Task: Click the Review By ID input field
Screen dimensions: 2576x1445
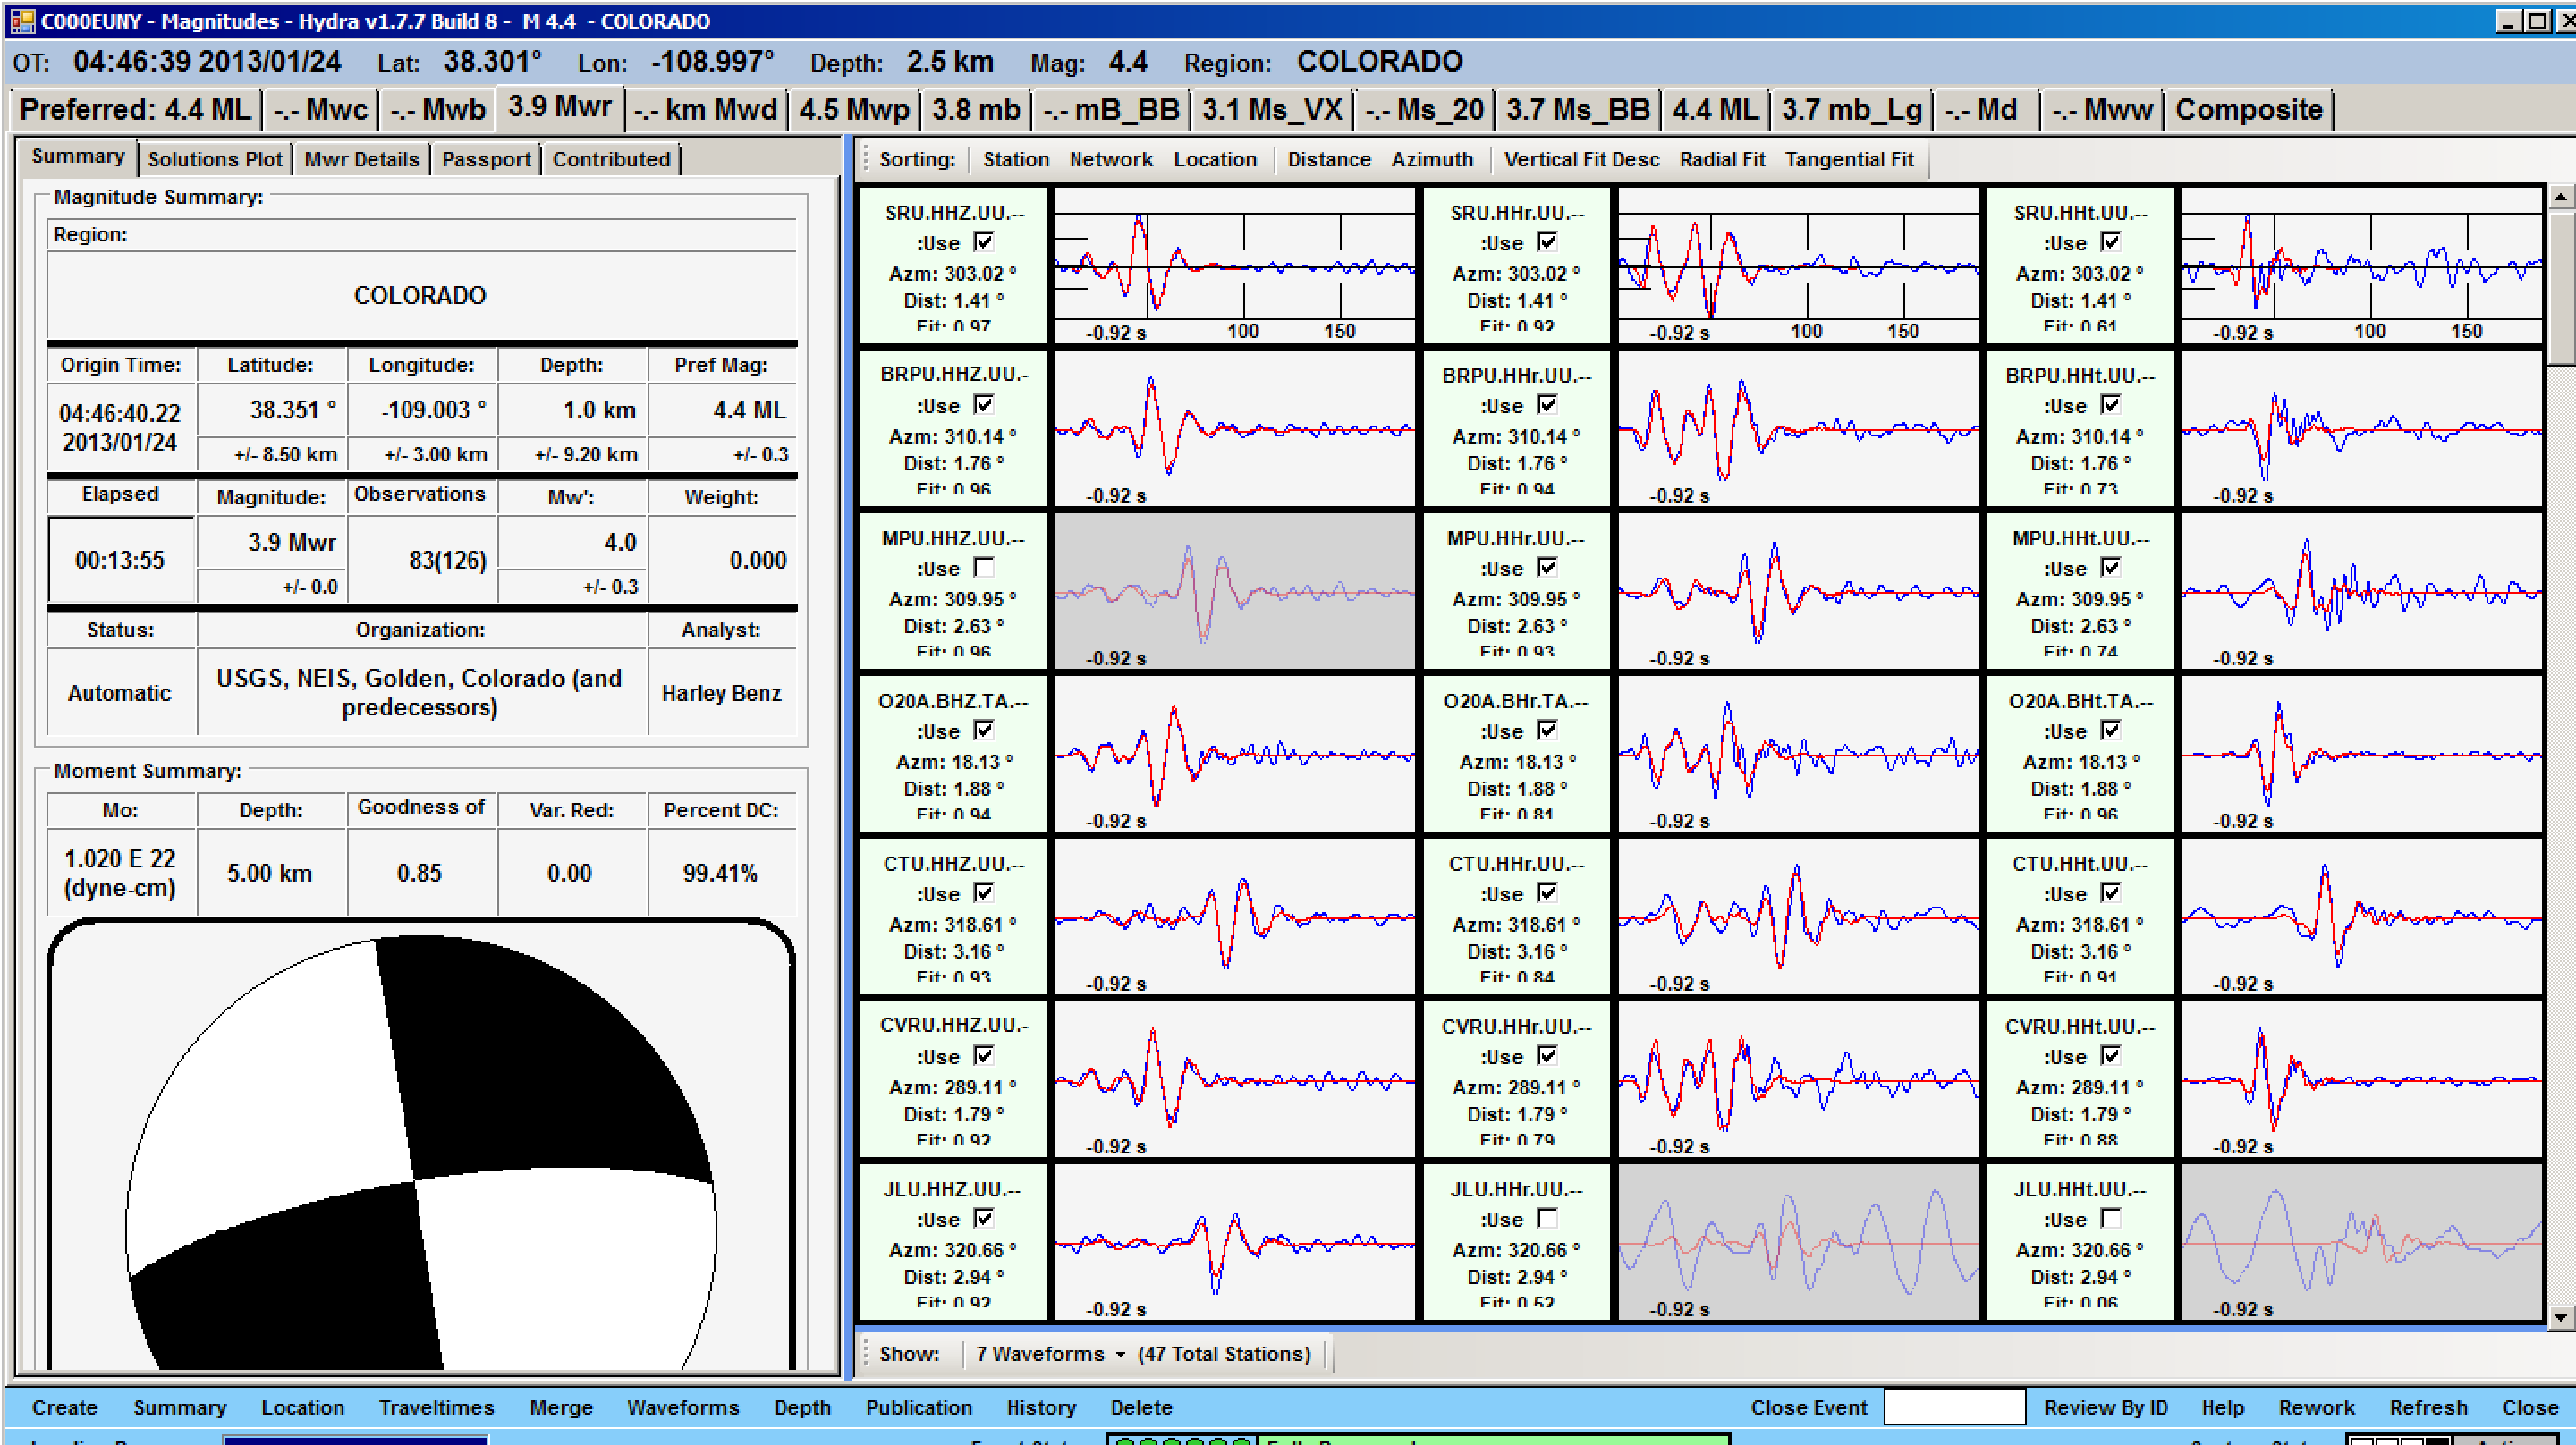Action: [x=1954, y=1407]
